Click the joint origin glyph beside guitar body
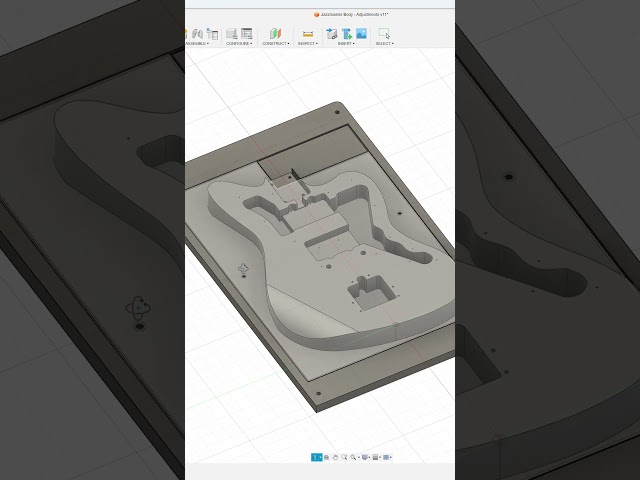This screenshot has height=480, width=640. 243,269
